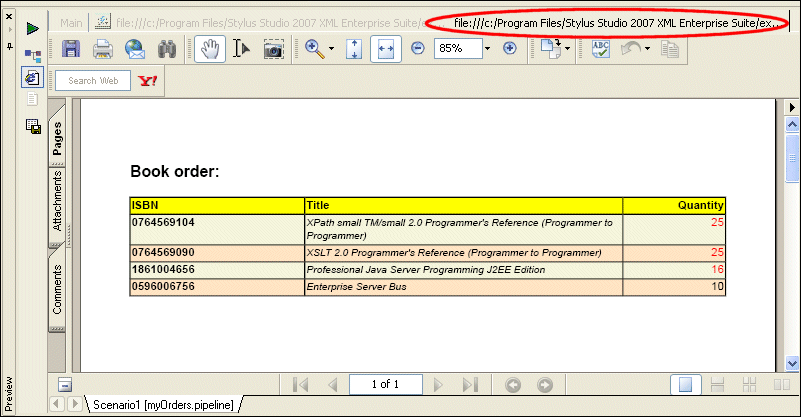The image size is (801, 417).
Task: Click the Yahoo search icon
Action: pyautogui.click(x=148, y=81)
